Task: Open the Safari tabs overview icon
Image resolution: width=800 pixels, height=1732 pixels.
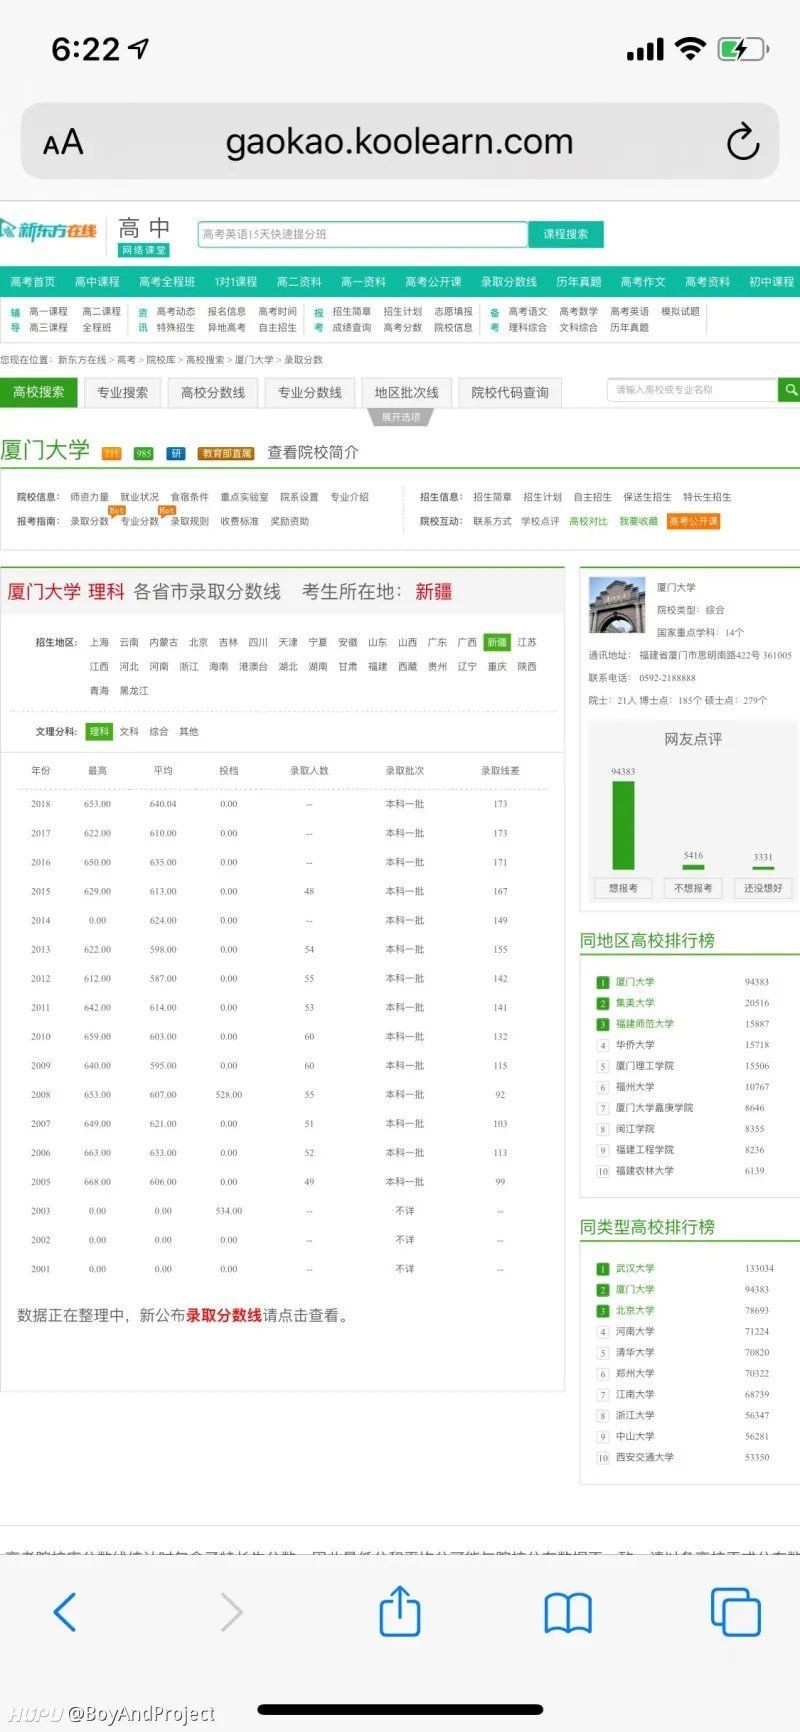Action: point(735,1612)
